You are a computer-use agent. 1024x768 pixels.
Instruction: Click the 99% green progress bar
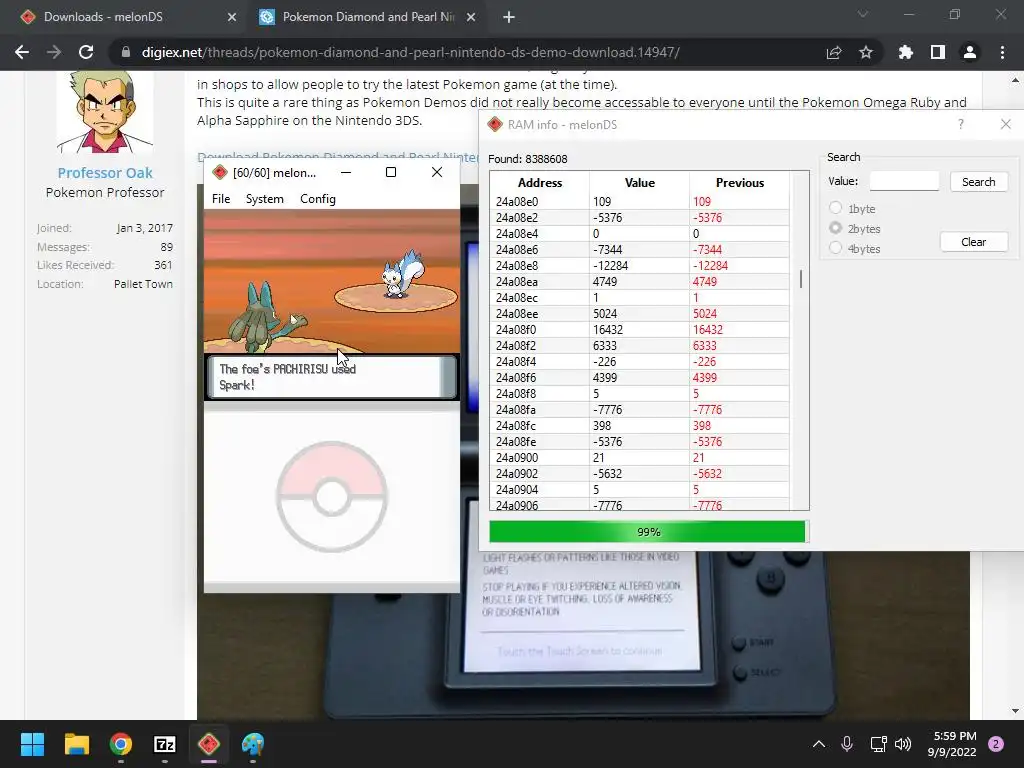[647, 532]
